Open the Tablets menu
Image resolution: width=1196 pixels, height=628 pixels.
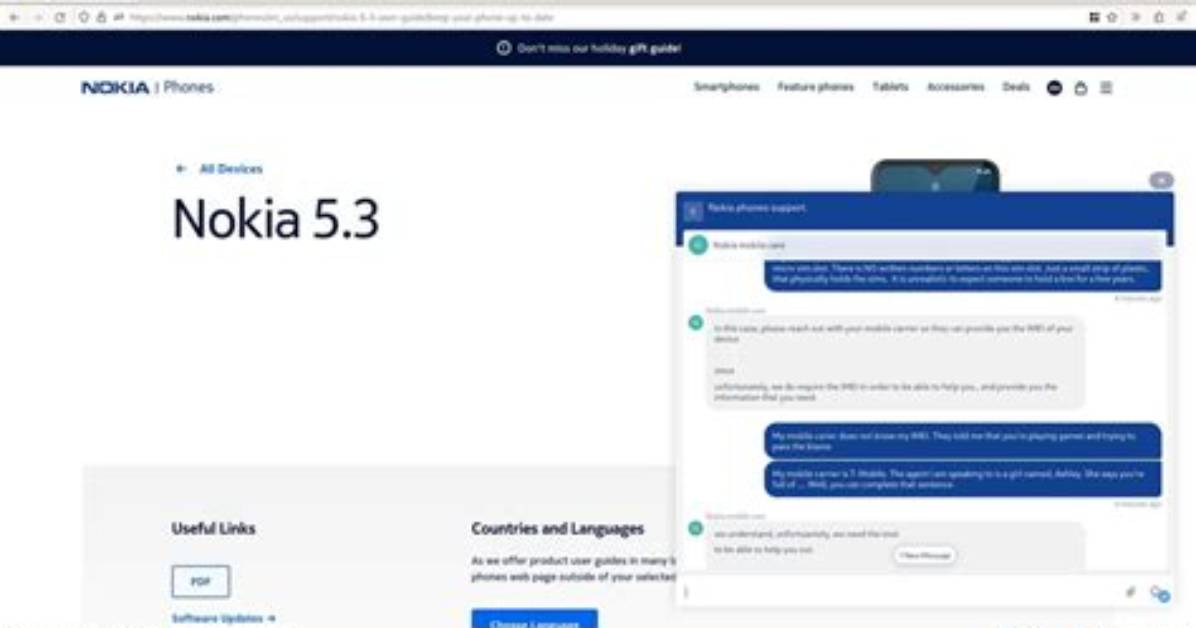coord(890,87)
